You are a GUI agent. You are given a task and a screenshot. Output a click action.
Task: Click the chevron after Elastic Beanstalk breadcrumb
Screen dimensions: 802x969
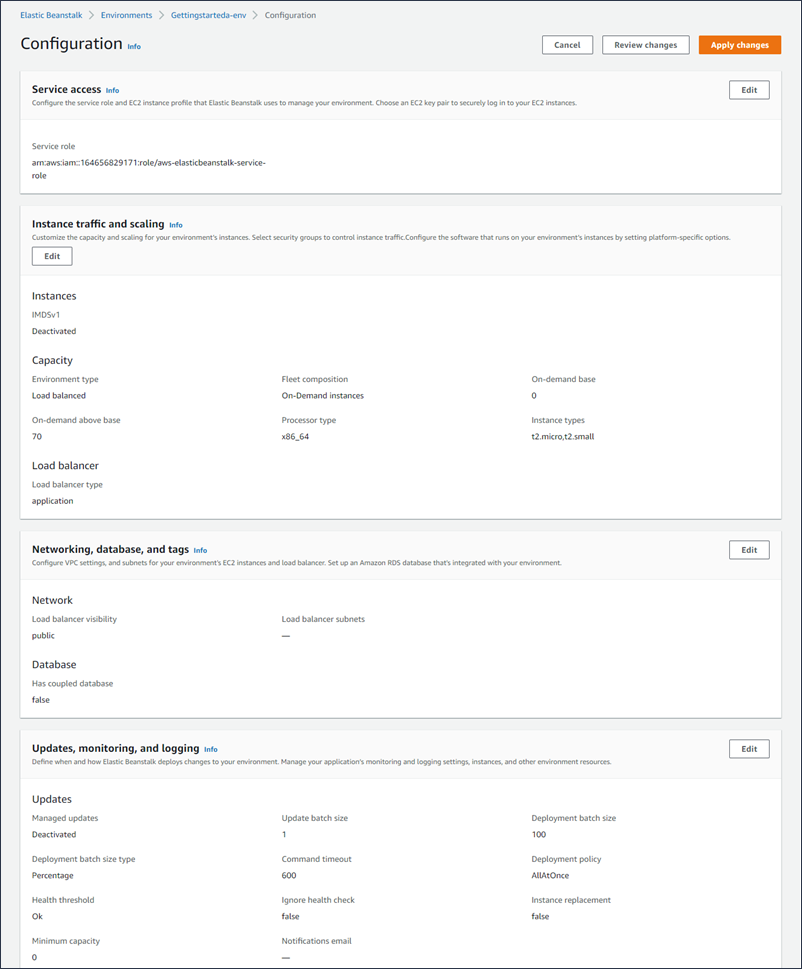(x=92, y=16)
